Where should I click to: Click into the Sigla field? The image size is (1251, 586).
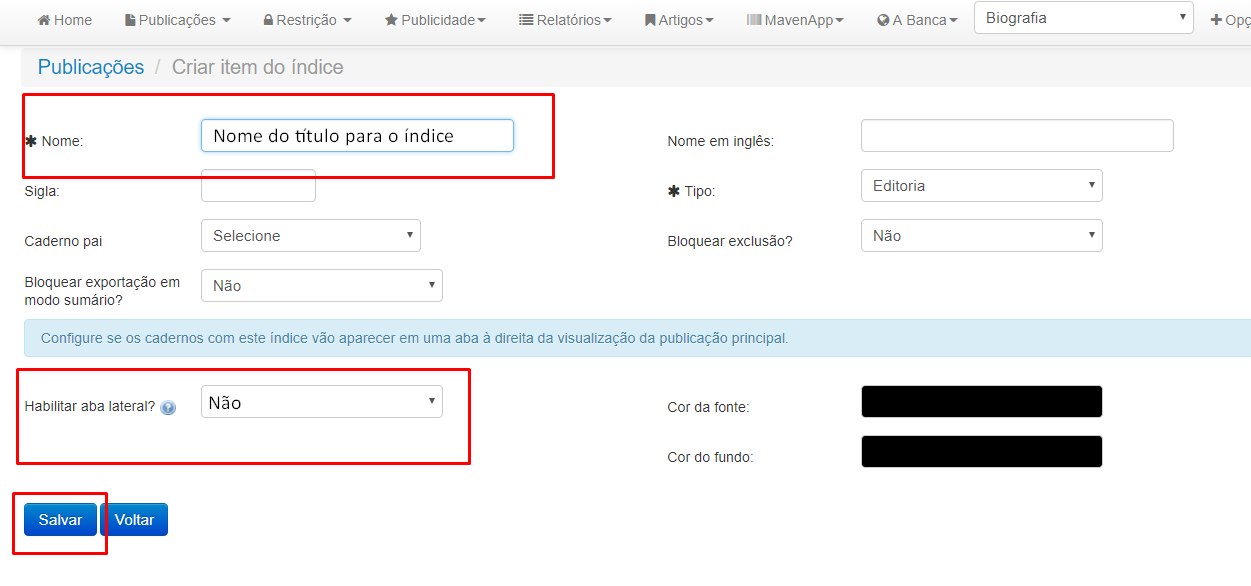(258, 186)
